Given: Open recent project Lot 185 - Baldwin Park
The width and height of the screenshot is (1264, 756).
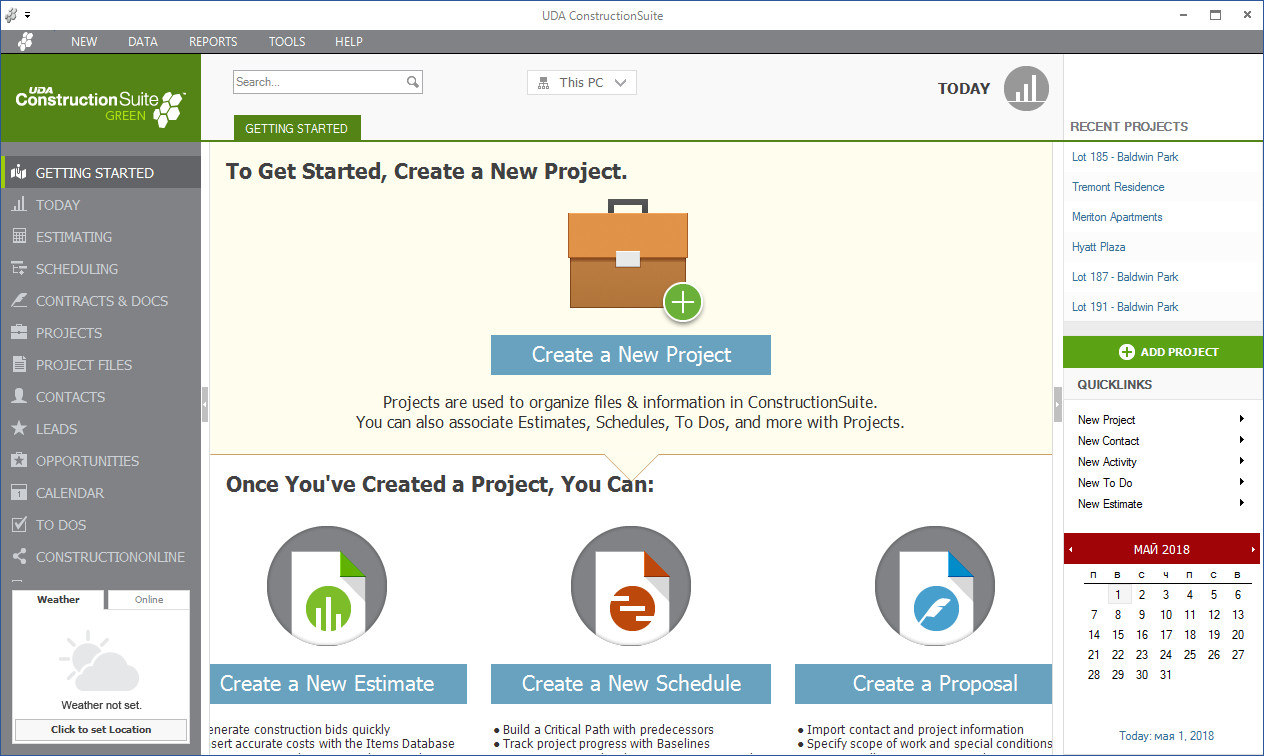Looking at the screenshot, I should (1125, 157).
